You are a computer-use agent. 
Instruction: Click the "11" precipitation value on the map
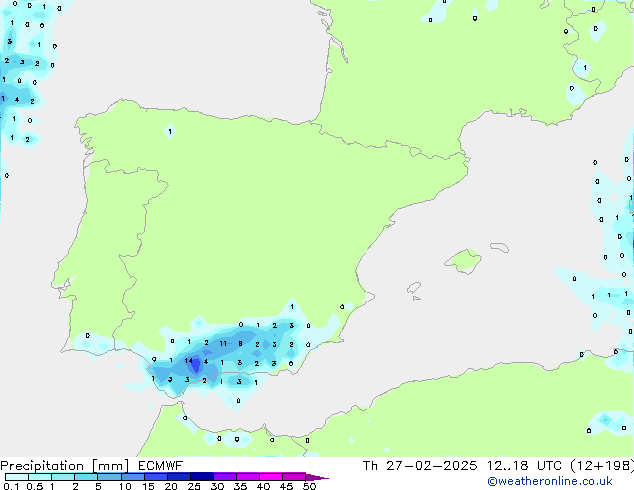click(223, 344)
